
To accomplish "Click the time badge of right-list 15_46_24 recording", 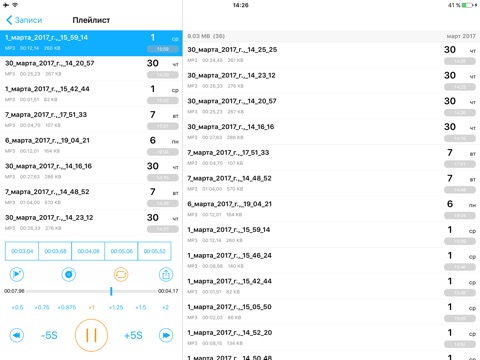I will 460,267.
